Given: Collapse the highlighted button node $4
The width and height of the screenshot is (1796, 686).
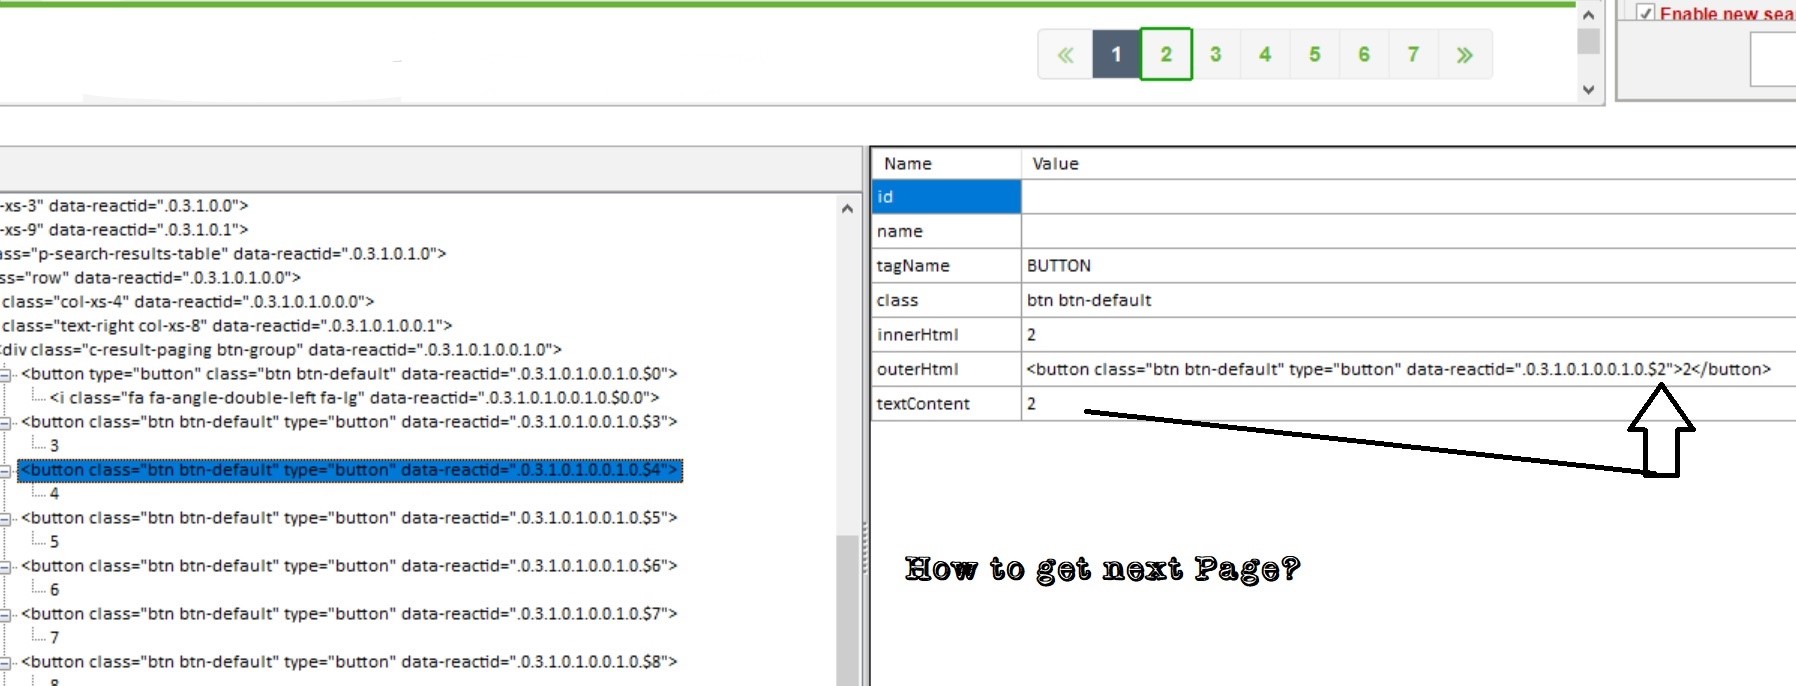Looking at the screenshot, I should tap(6, 470).
